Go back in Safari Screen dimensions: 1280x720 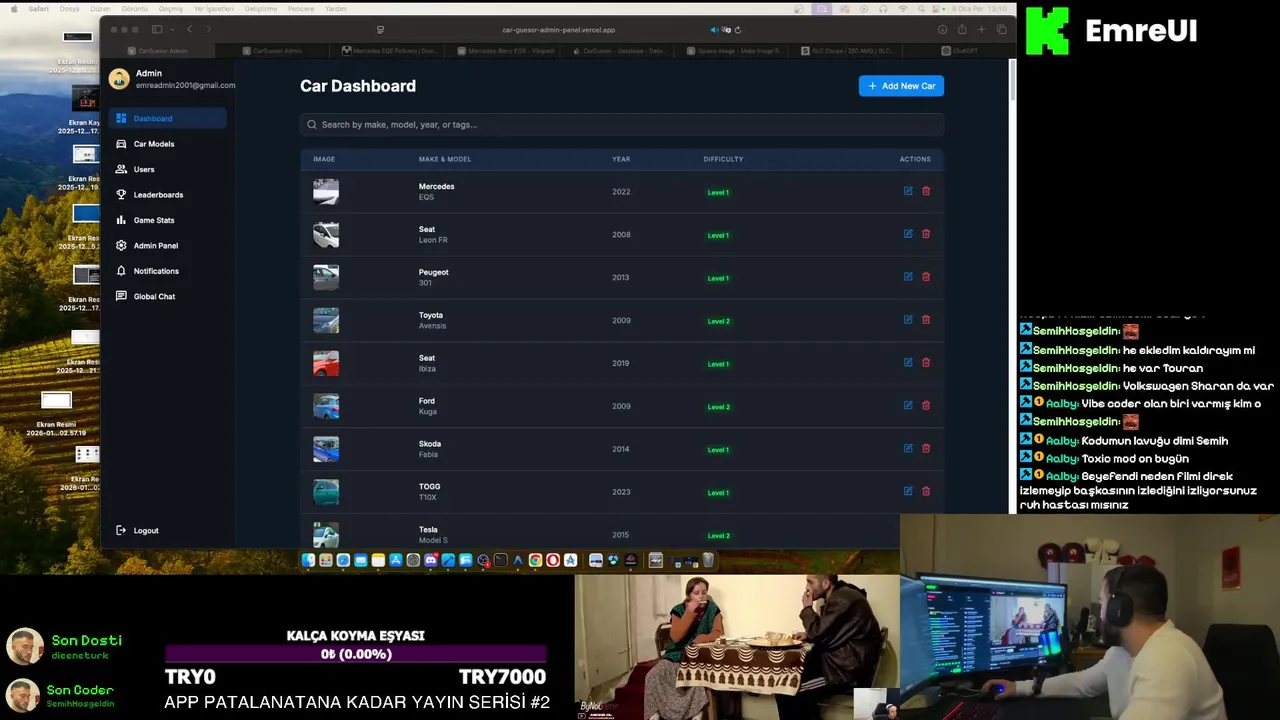[190, 30]
